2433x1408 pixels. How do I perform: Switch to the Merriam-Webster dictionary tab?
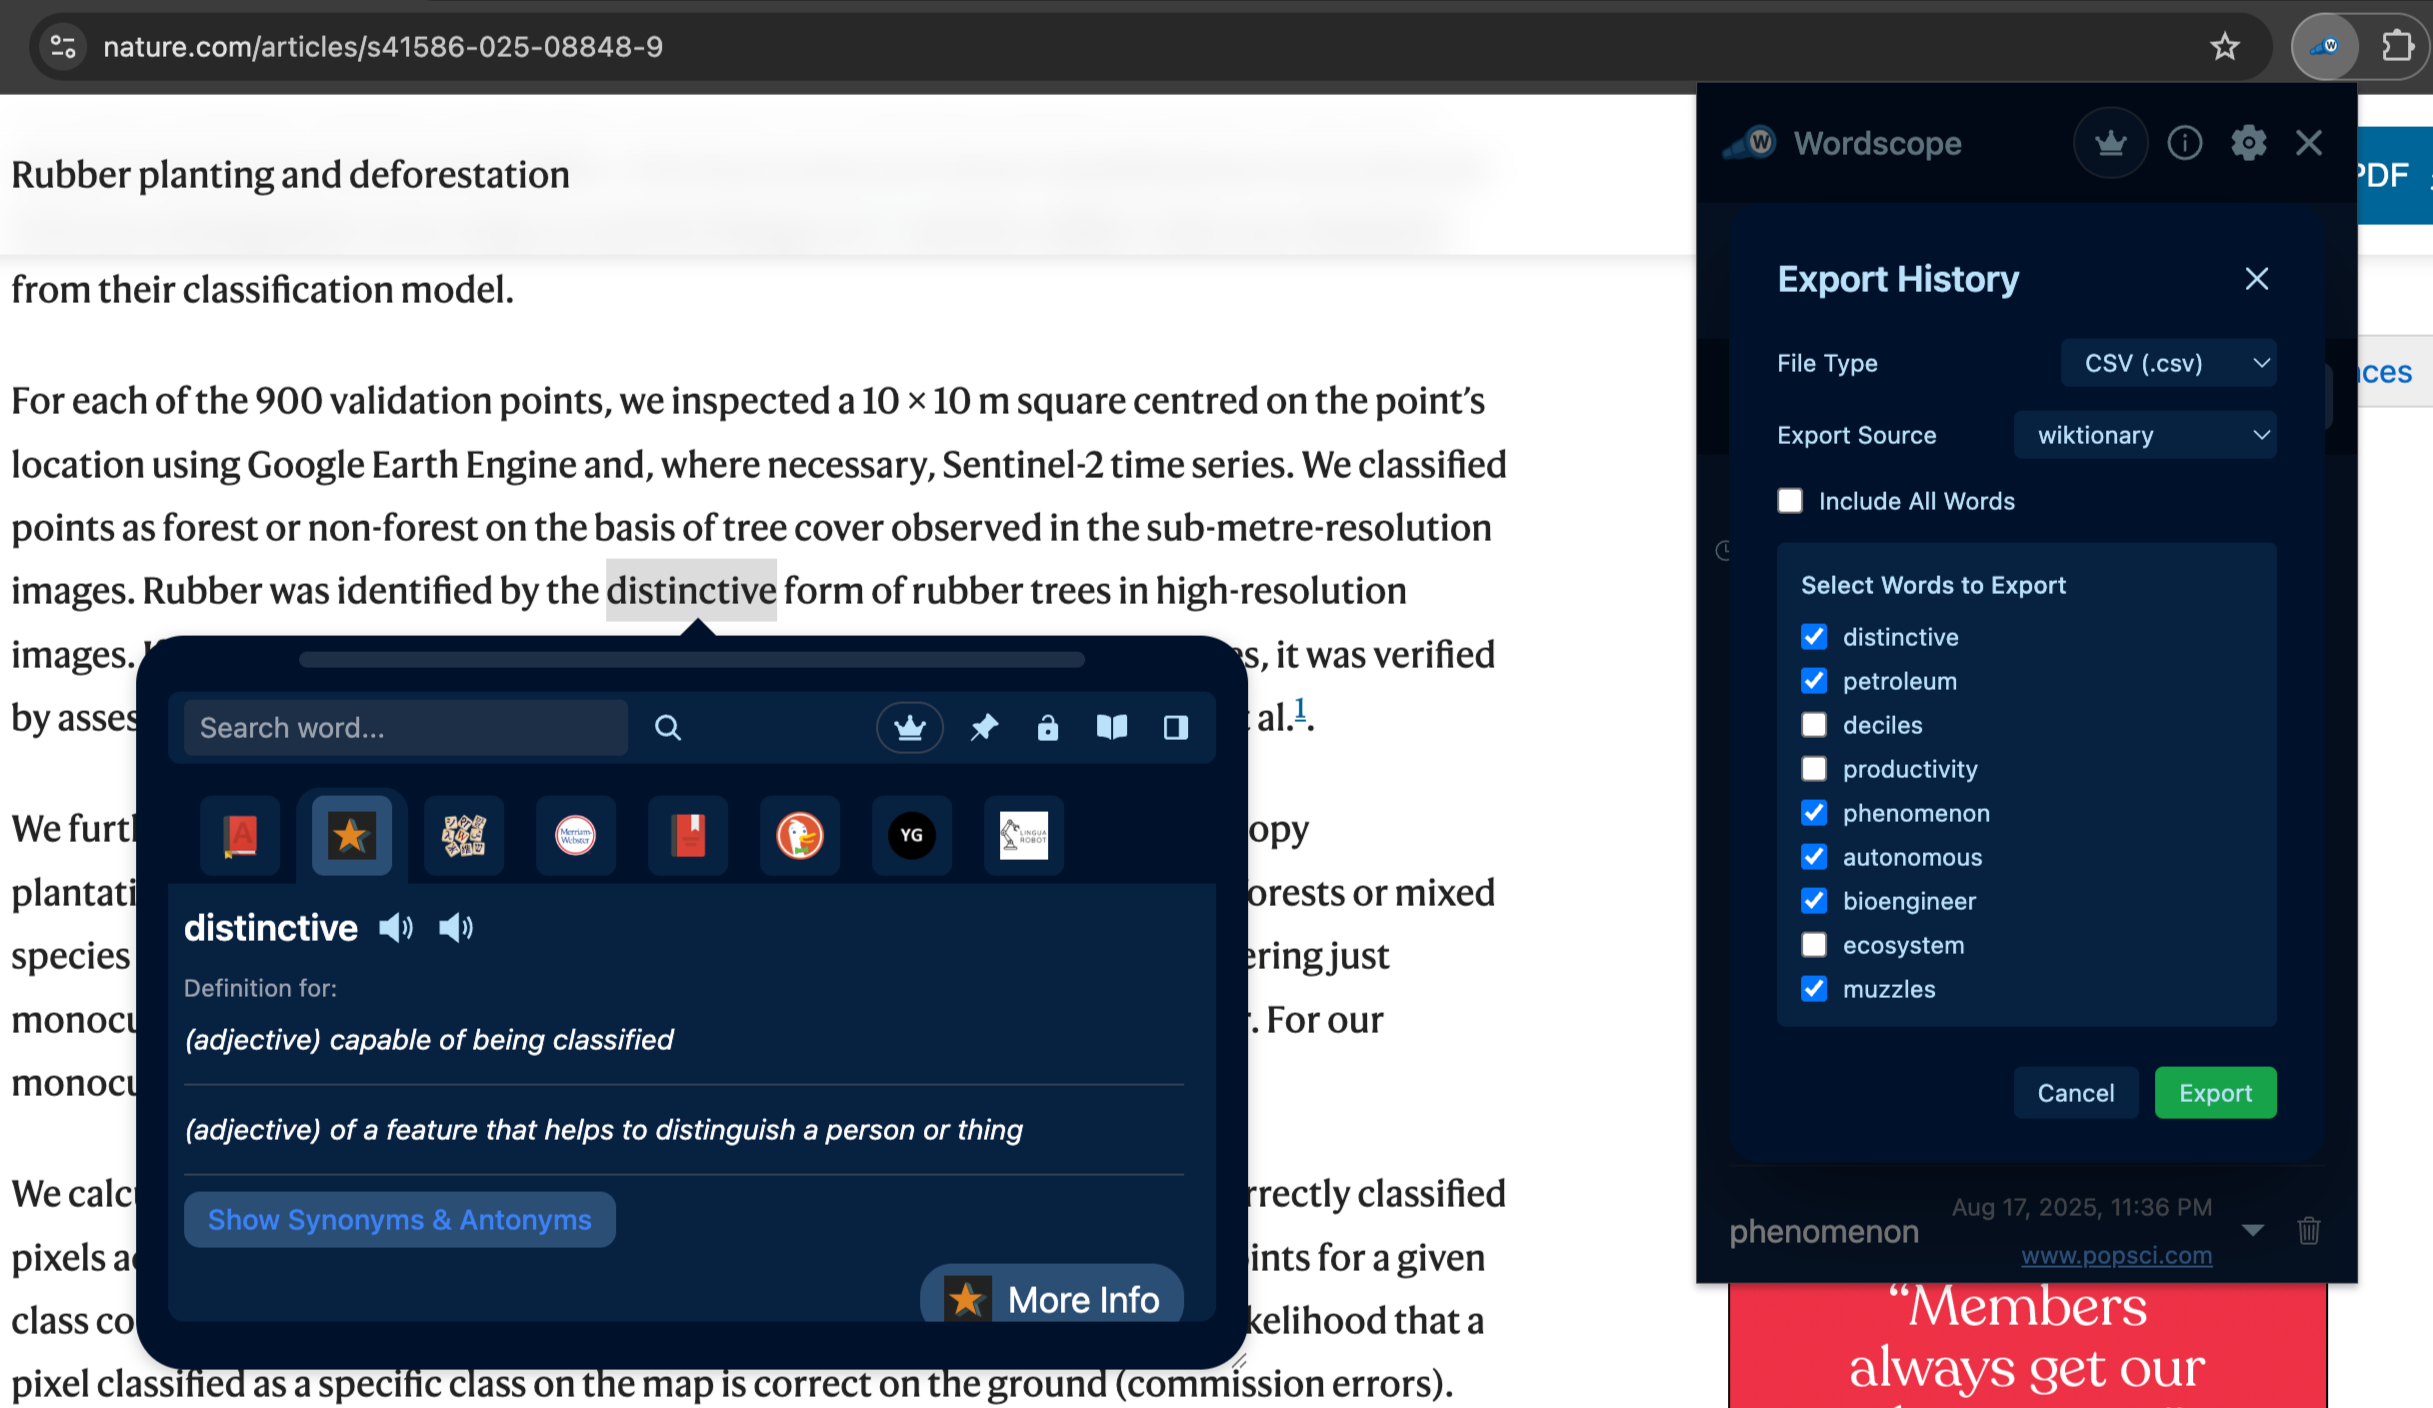point(575,835)
